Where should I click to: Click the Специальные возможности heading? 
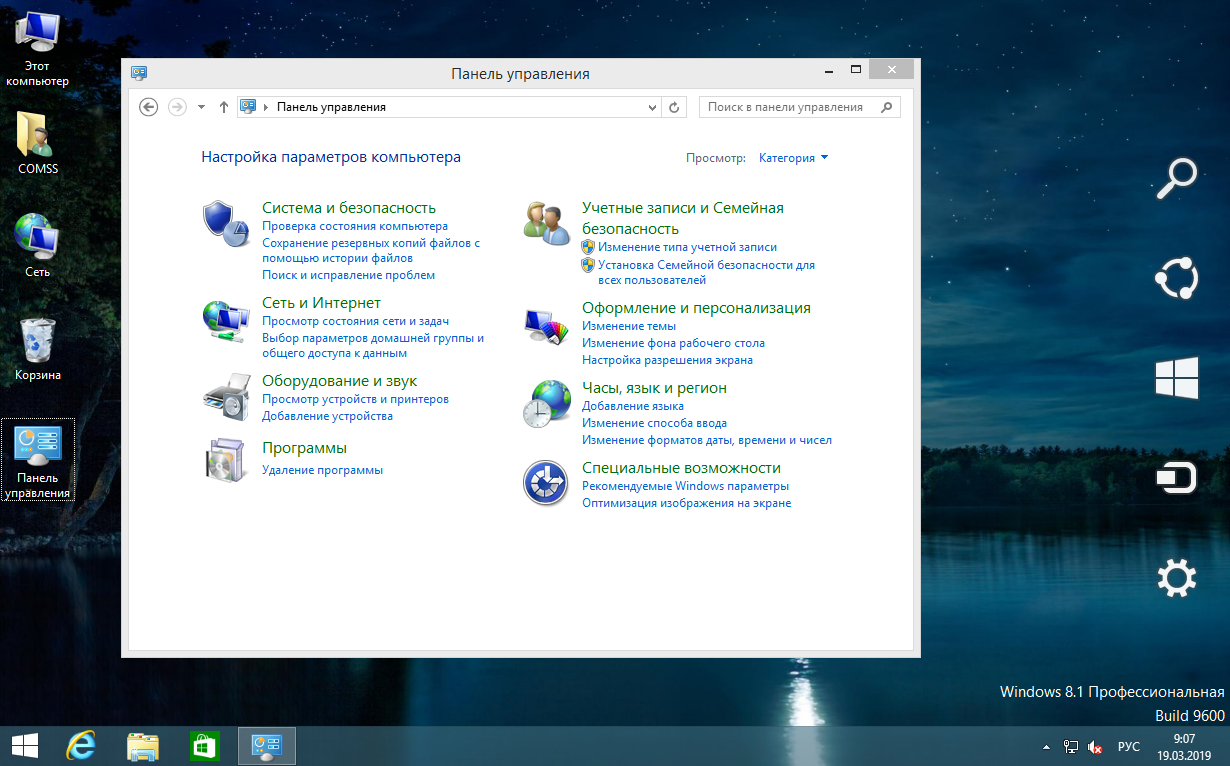pos(681,468)
